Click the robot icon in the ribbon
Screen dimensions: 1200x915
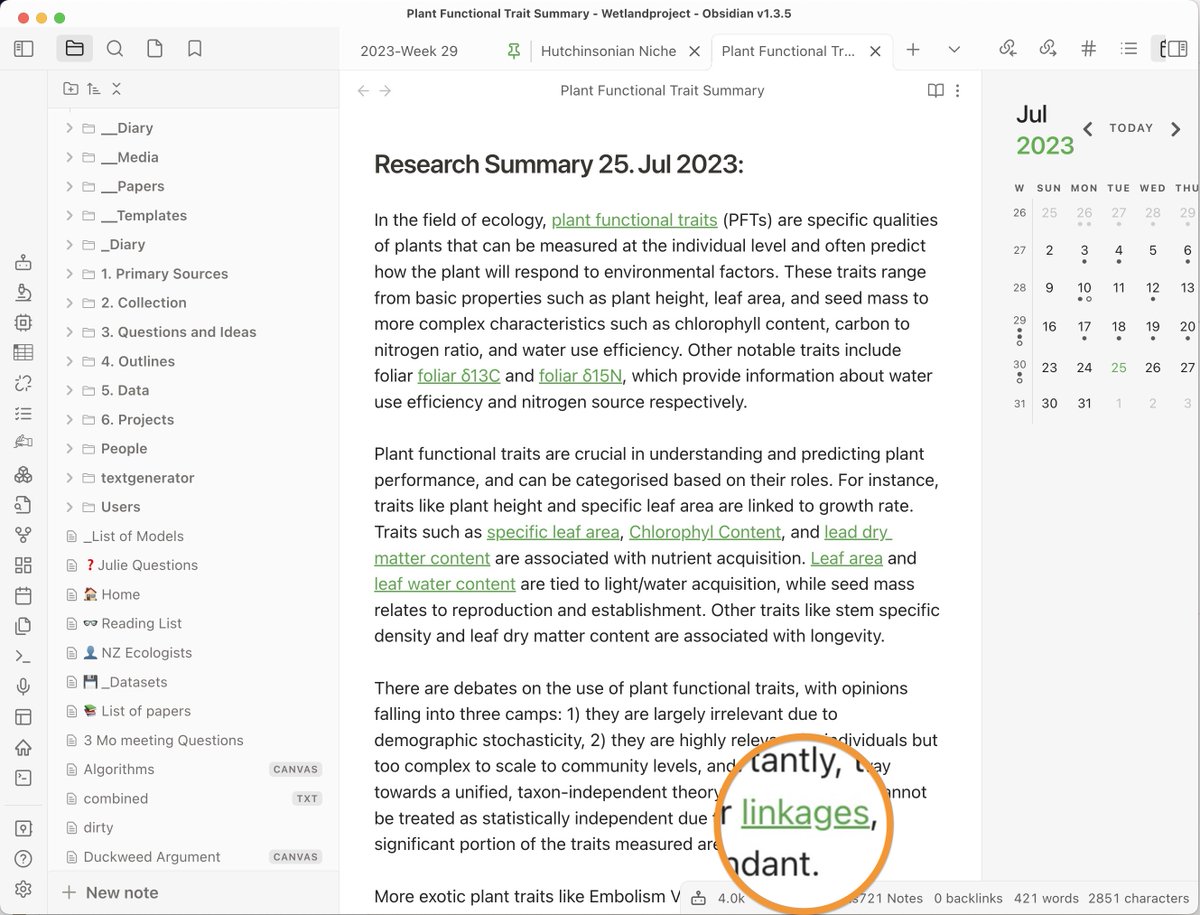pyautogui.click(x=24, y=262)
